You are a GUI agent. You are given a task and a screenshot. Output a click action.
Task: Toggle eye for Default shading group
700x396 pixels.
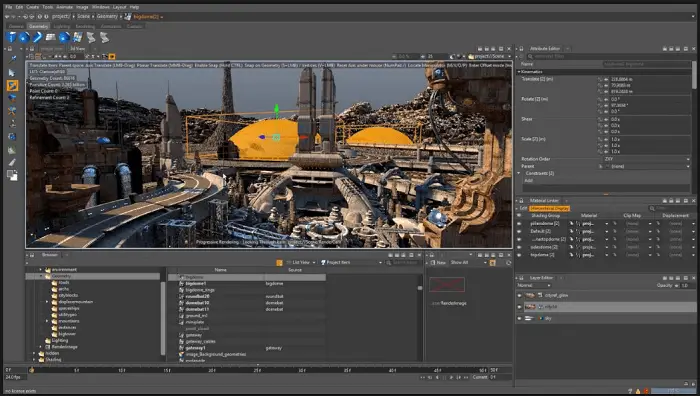(x=519, y=231)
